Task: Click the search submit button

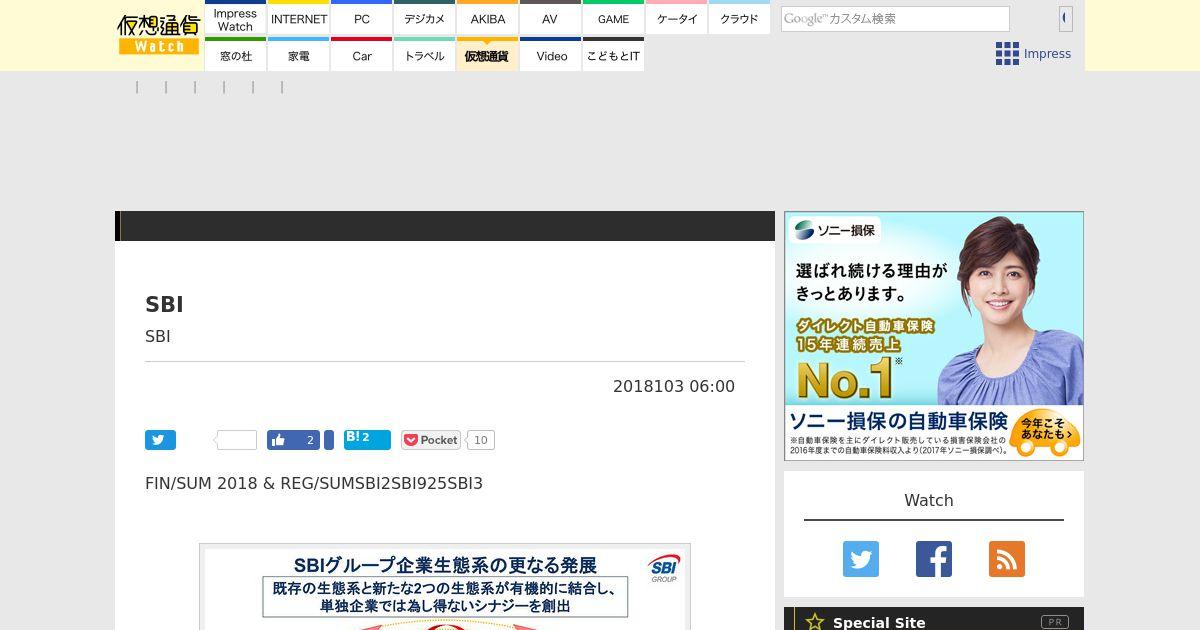Action: (1065, 18)
